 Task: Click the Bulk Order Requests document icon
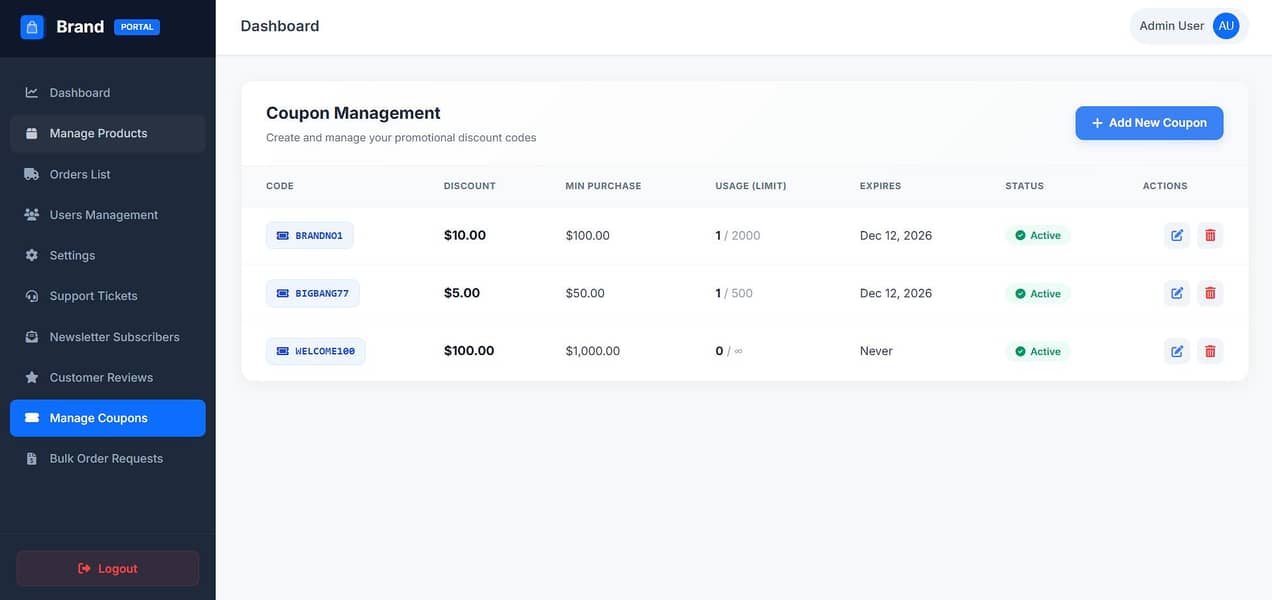32,459
